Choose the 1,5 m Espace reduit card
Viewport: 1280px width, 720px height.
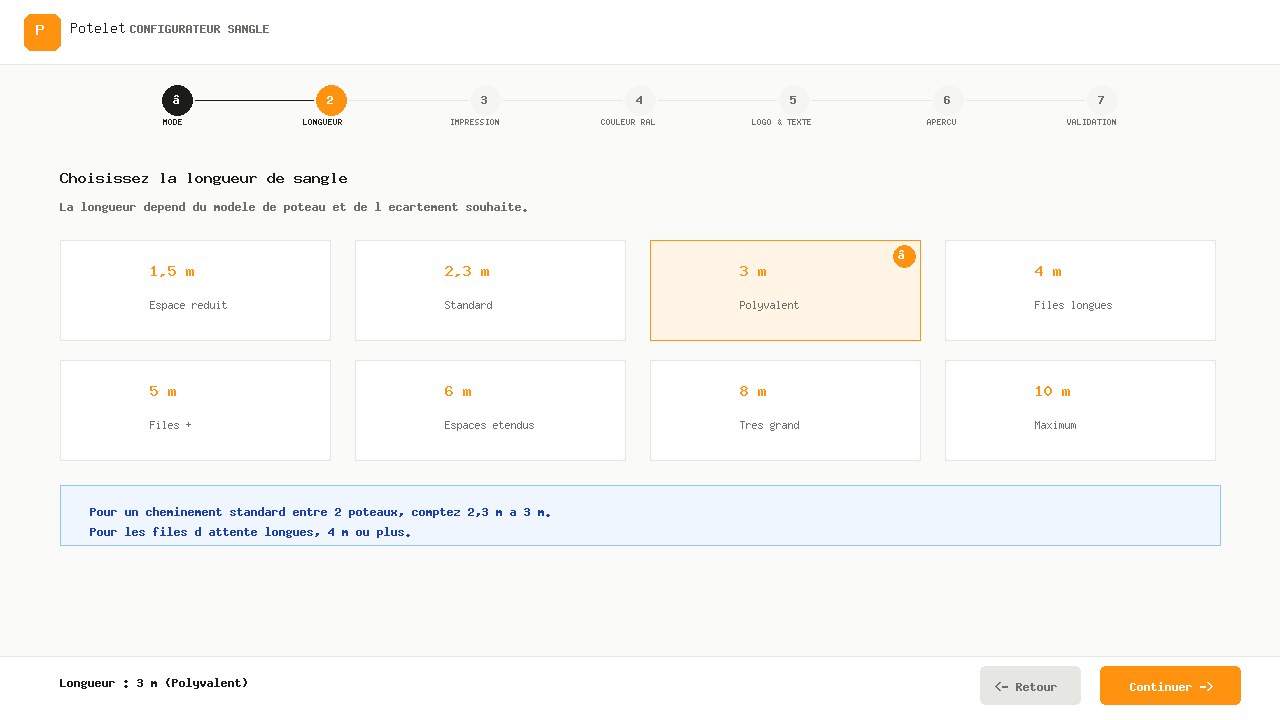coord(195,290)
